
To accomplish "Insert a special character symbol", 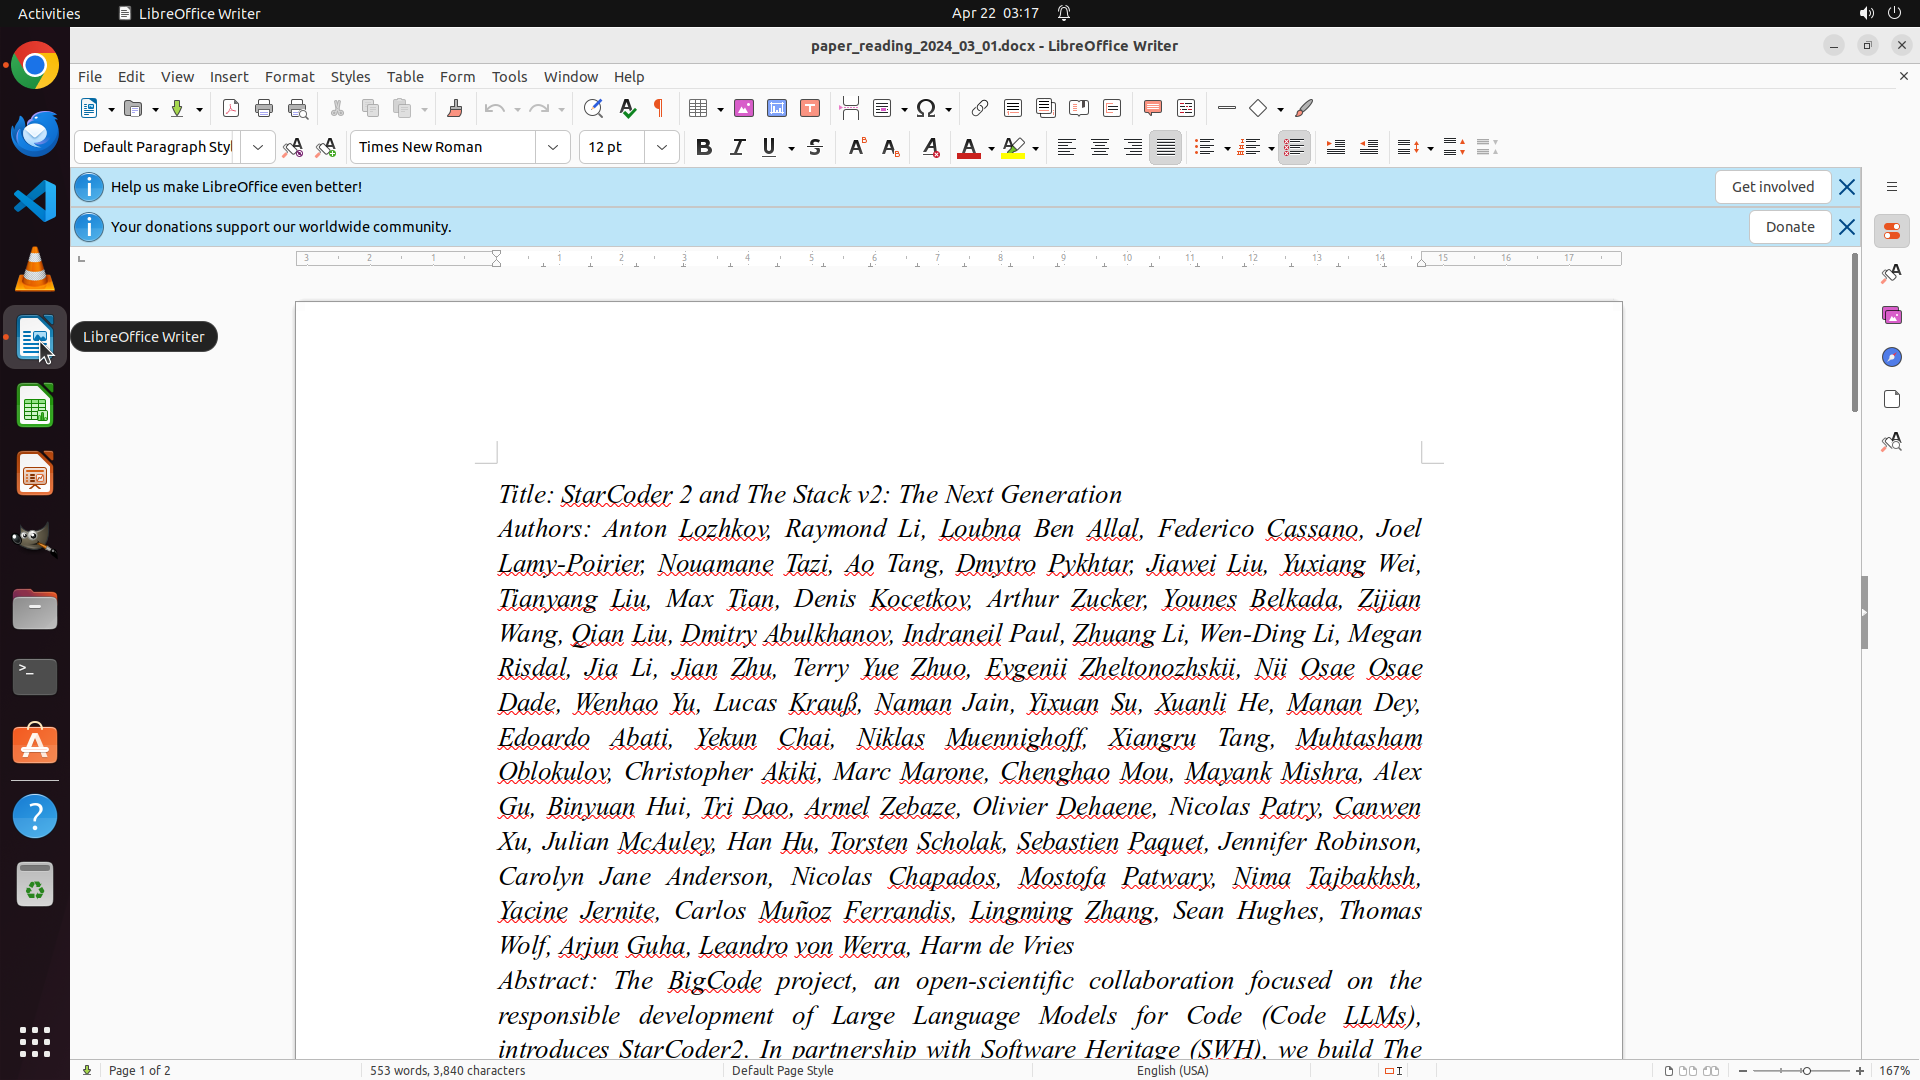I will (926, 108).
